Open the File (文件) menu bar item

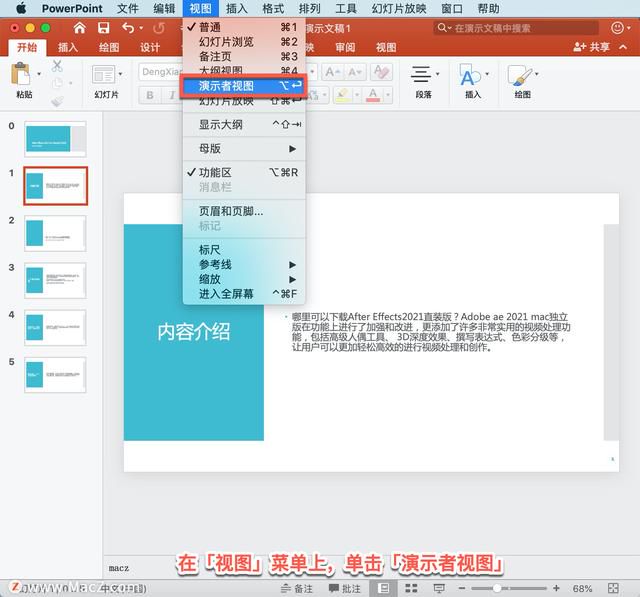(x=128, y=8)
